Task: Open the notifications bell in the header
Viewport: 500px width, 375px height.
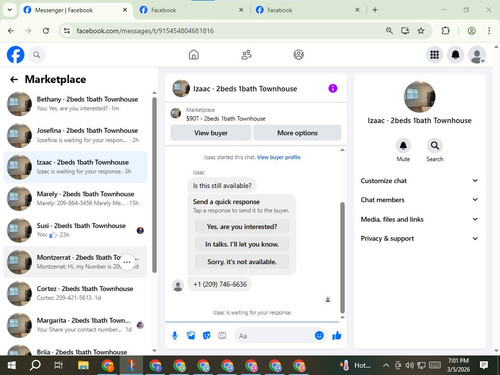Action: pyautogui.click(x=455, y=55)
